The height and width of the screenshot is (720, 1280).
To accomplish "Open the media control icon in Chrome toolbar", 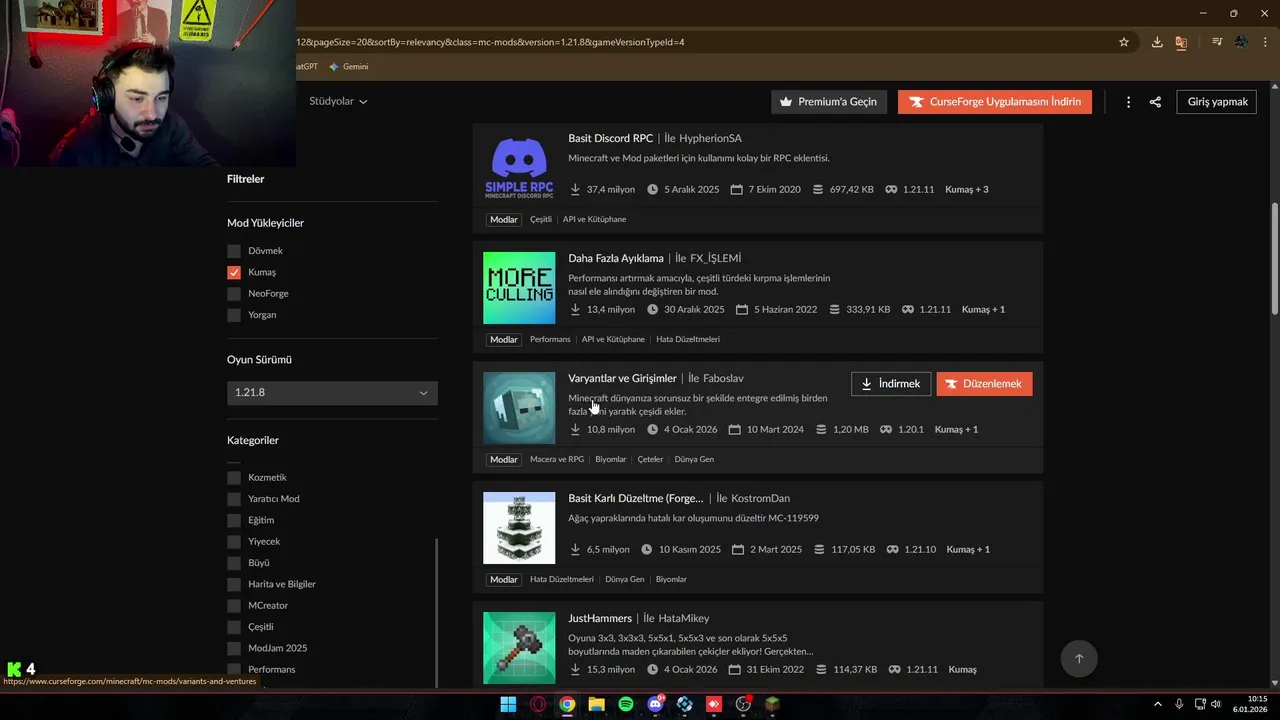I will tap(1217, 42).
